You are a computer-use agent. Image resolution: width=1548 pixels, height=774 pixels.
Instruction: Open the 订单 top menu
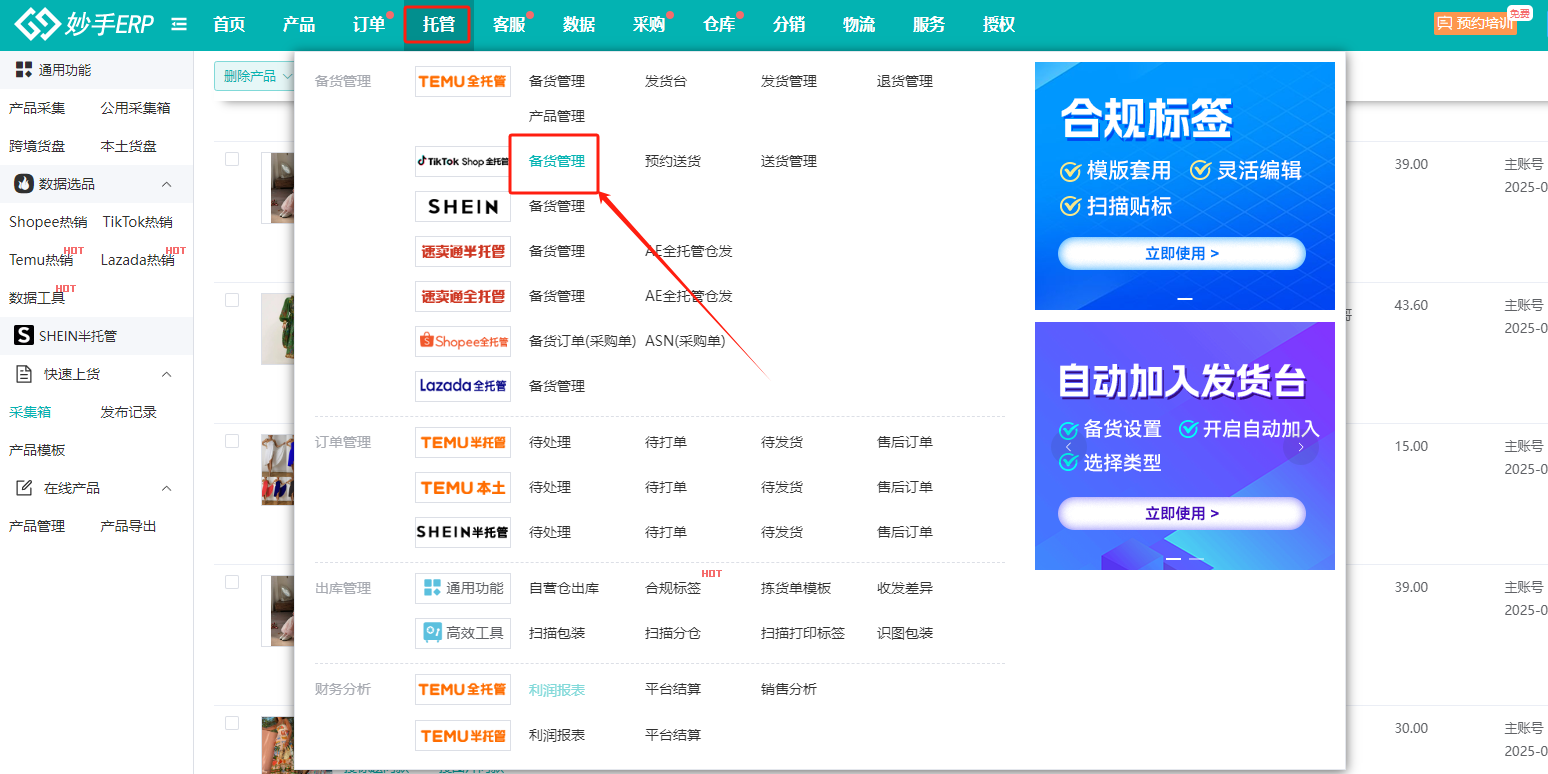pyautogui.click(x=369, y=24)
